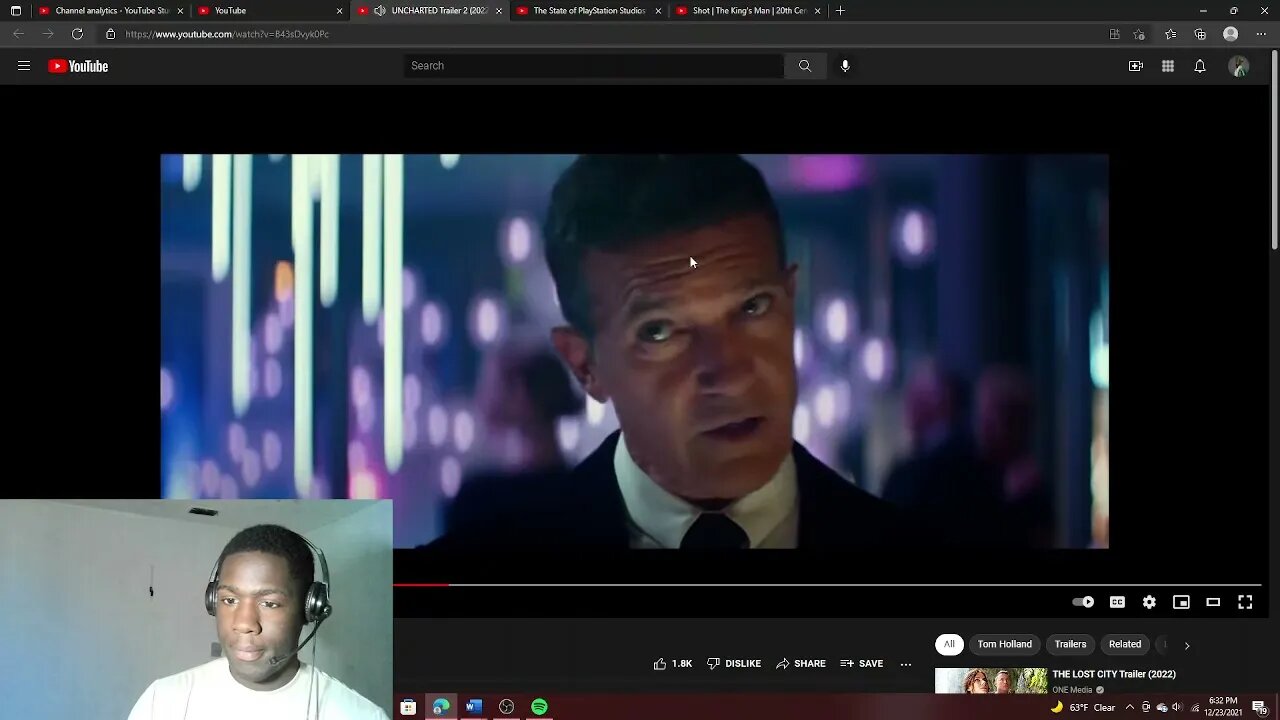Show more related chips with arrow
The image size is (1280, 720).
tap(1187, 645)
